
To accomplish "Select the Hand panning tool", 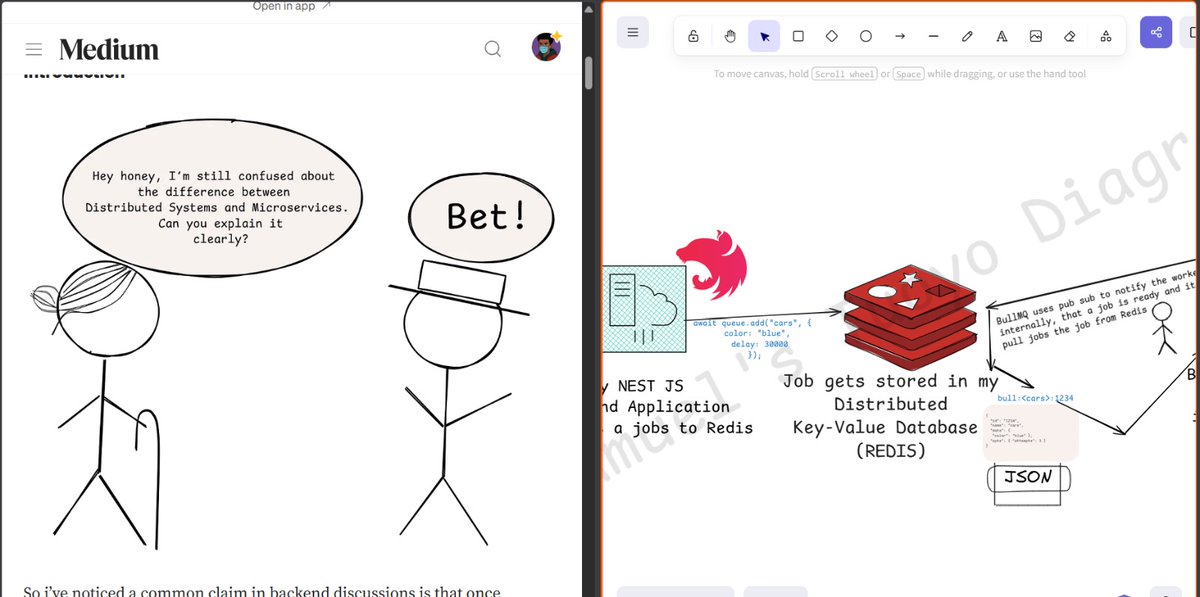I will [730, 36].
